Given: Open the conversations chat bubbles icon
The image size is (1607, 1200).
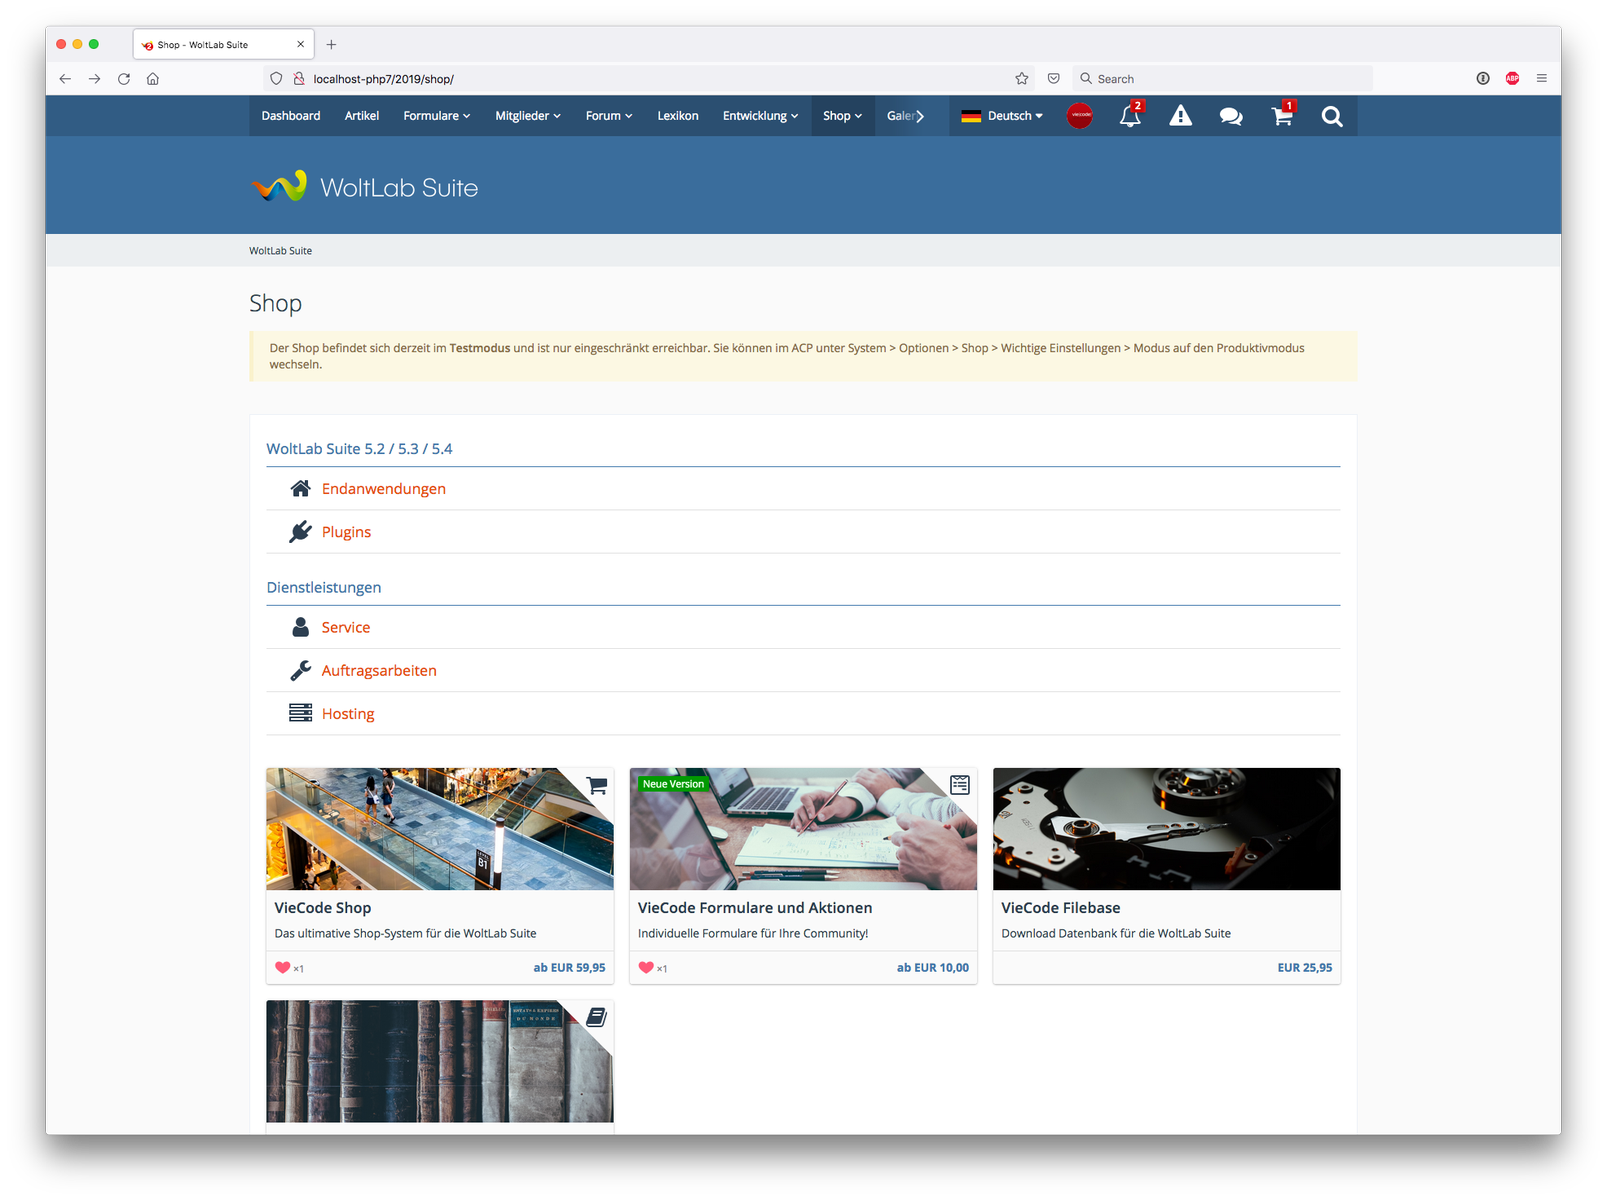Looking at the screenshot, I should [1231, 116].
